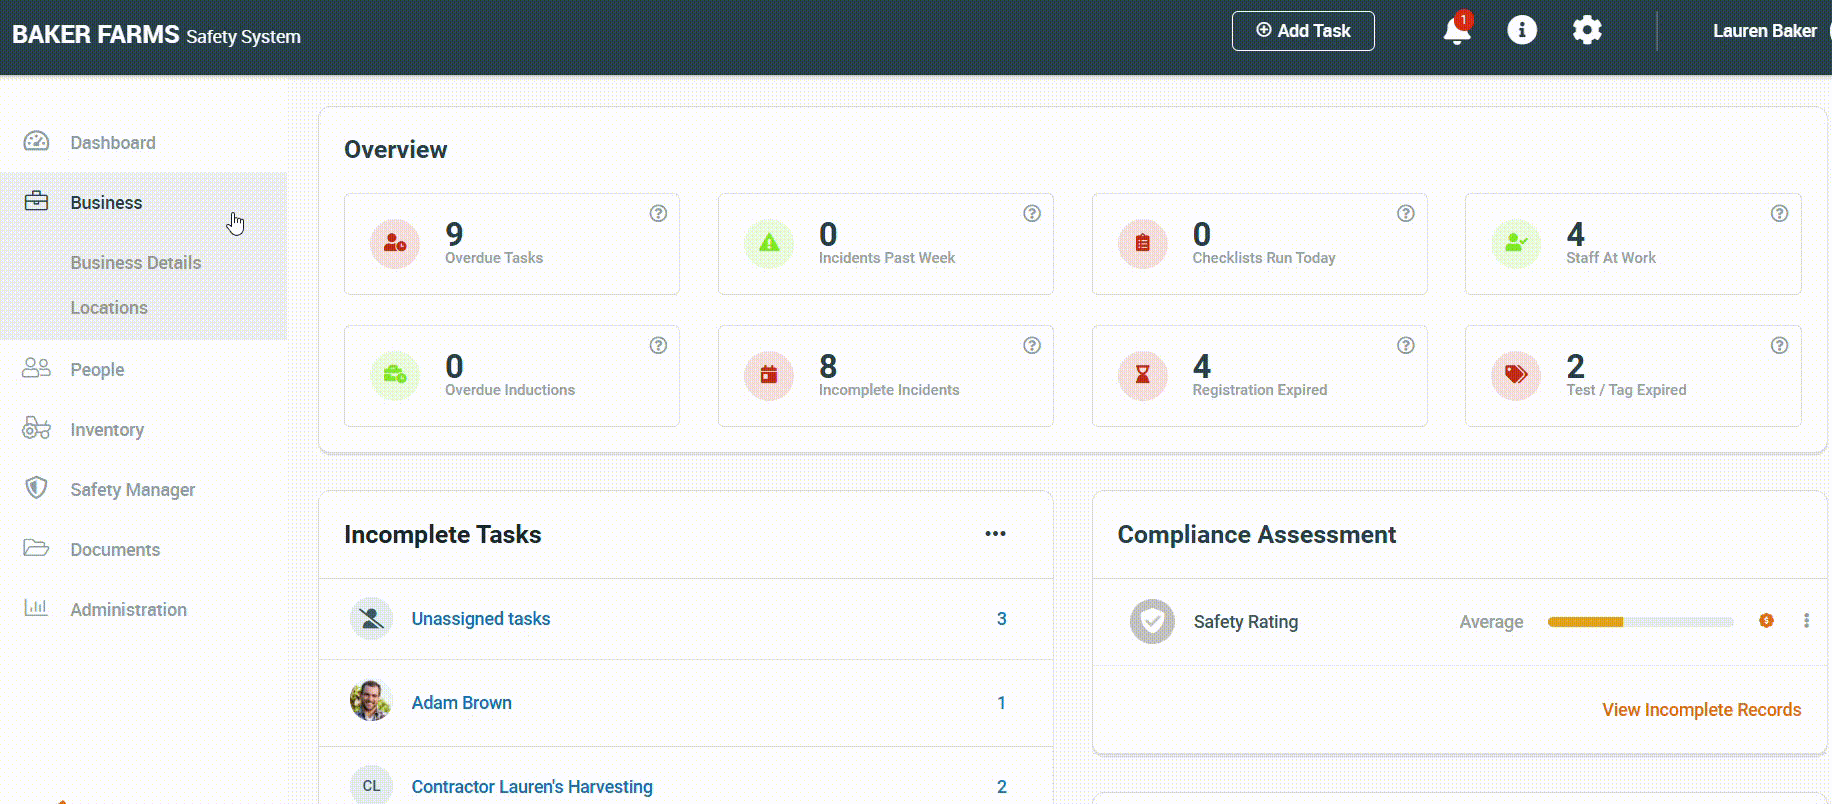The height and width of the screenshot is (804, 1832).
Task: Click Adam Brown's profile photo
Action: click(370, 702)
